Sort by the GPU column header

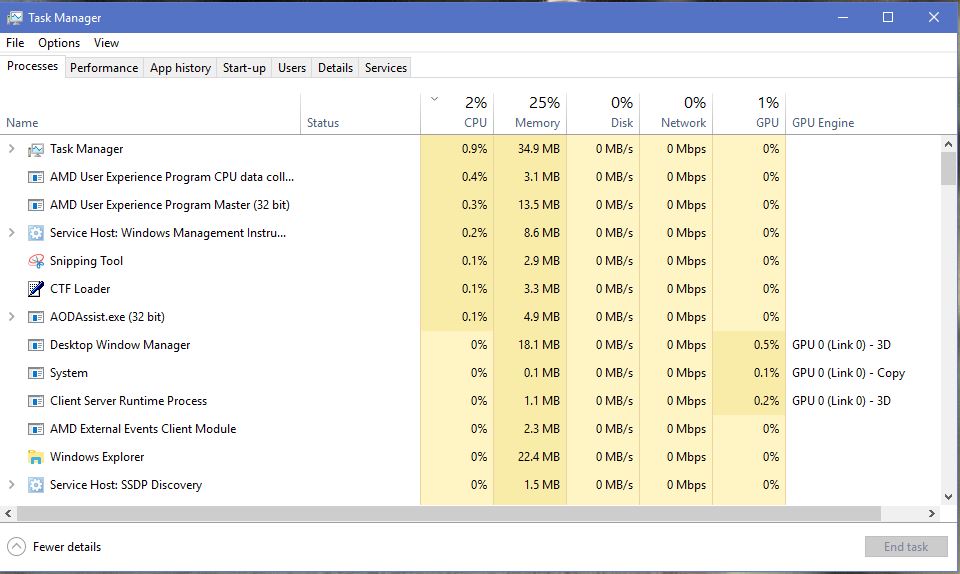749,113
